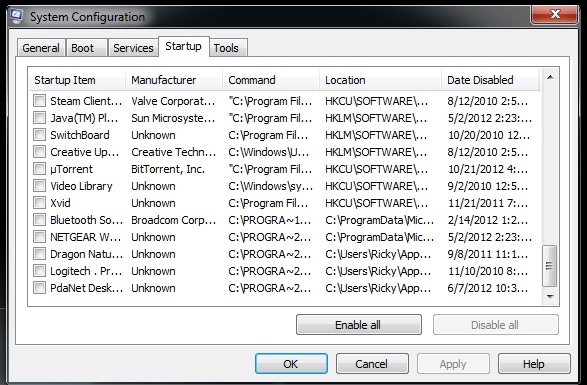This screenshot has height=385, width=587.
Task: Tick the Dragon Natural checkbox
Action: coord(39,254)
